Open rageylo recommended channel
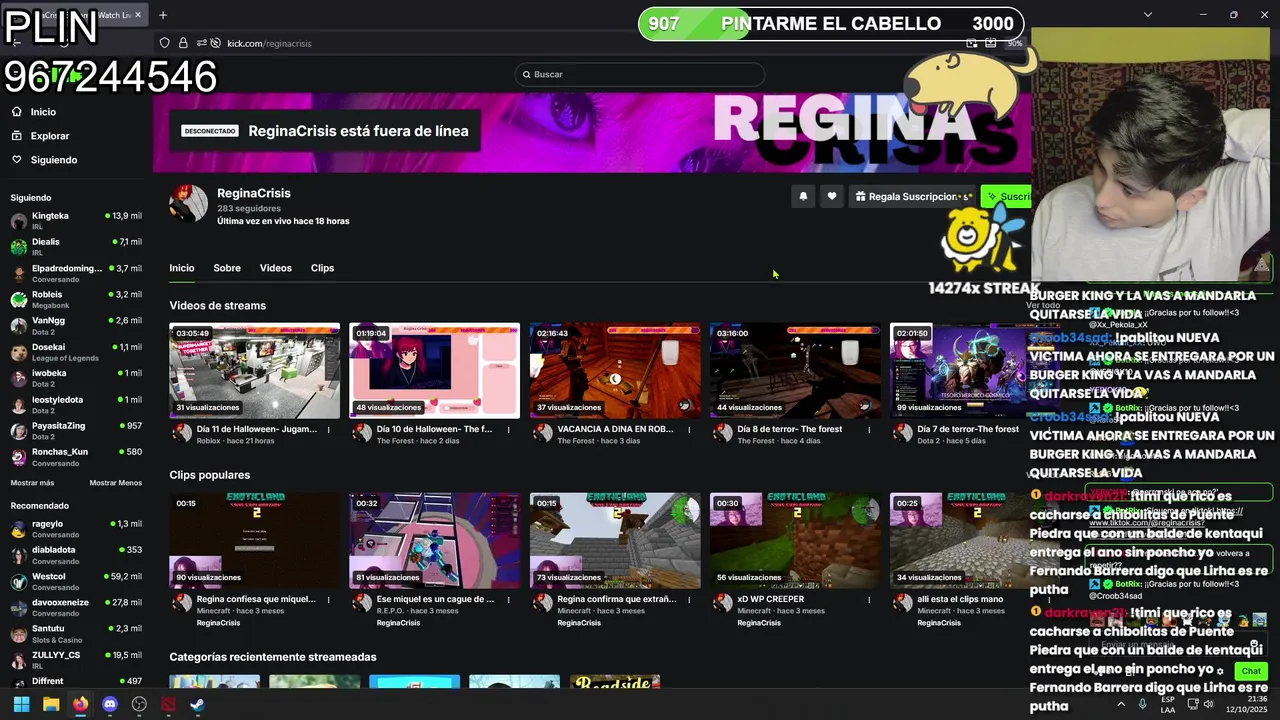Viewport: 1280px width, 720px height. pyautogui.click(x=76, y=529)
